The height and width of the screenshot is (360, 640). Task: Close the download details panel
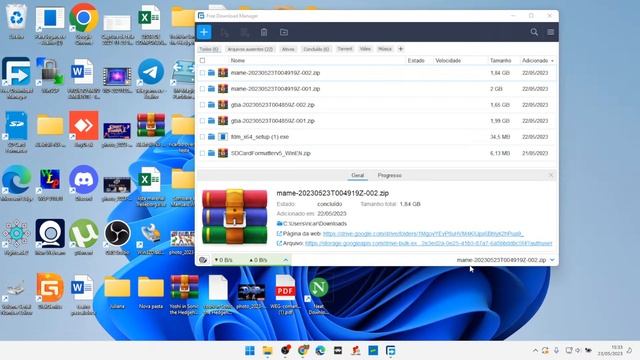pos(551,175)
